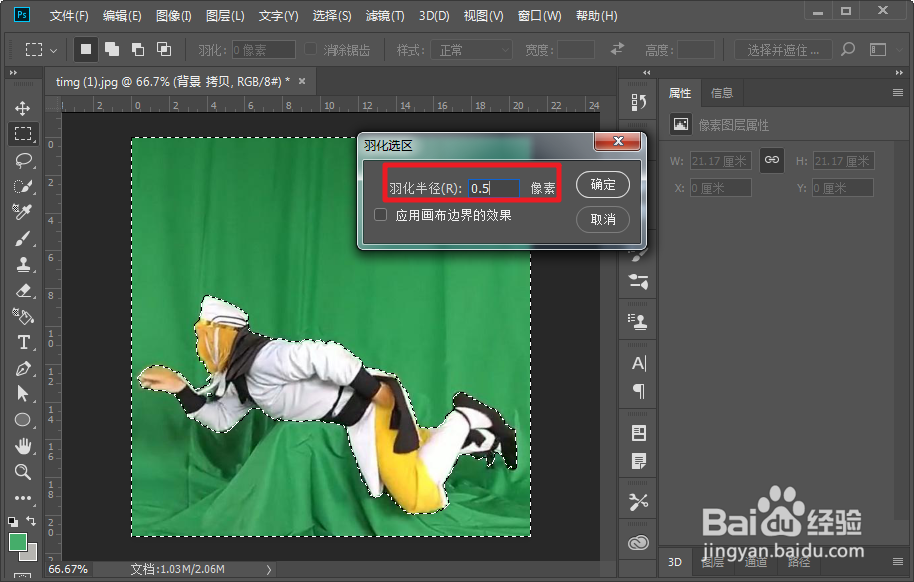The height and width of the screenshot is (582, 914).
Task: Select the Hand tool
Action: (23, 446)
